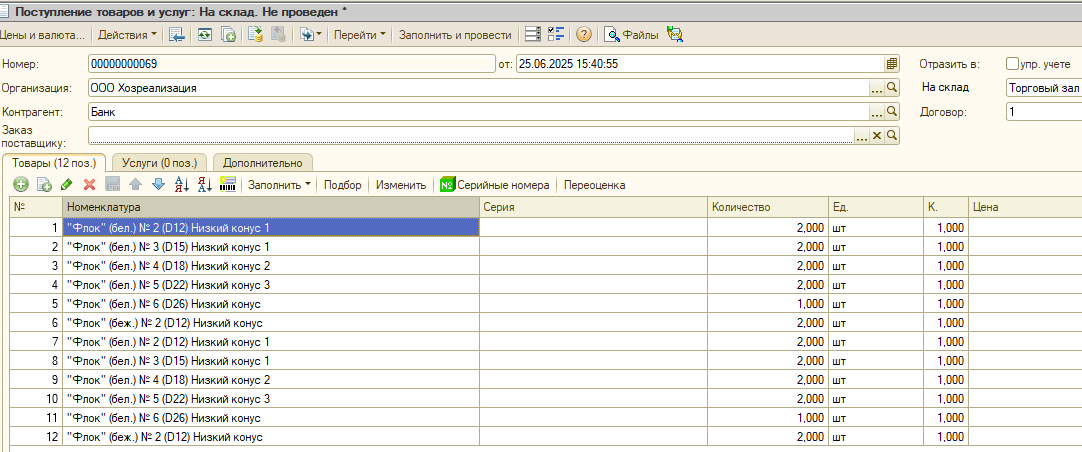The image size is (1082, 452).
Task: Open the Заполнить dropdown in table toolbar
Action: [x=279, y=185]
